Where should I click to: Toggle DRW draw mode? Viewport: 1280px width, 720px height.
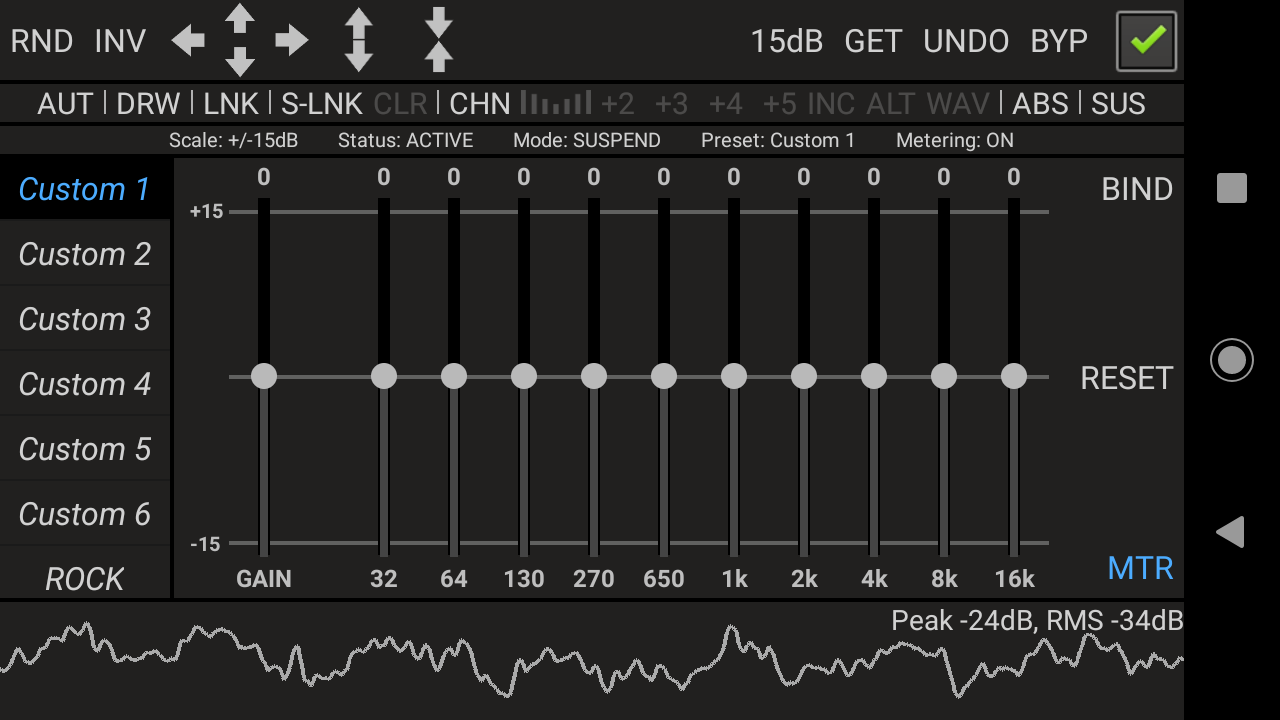pos(148,103)
